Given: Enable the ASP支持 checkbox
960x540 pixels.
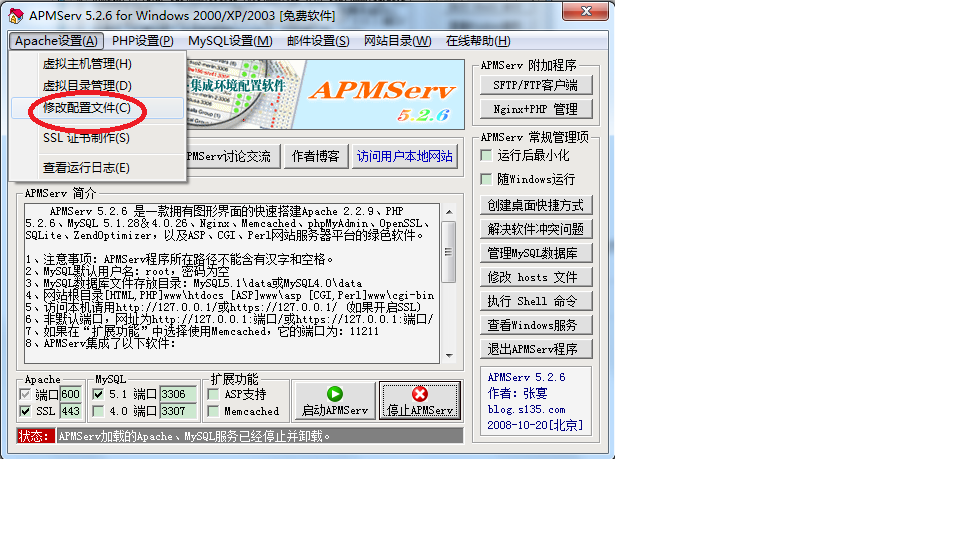Looking at the screenshot, I should click(213, 394).
